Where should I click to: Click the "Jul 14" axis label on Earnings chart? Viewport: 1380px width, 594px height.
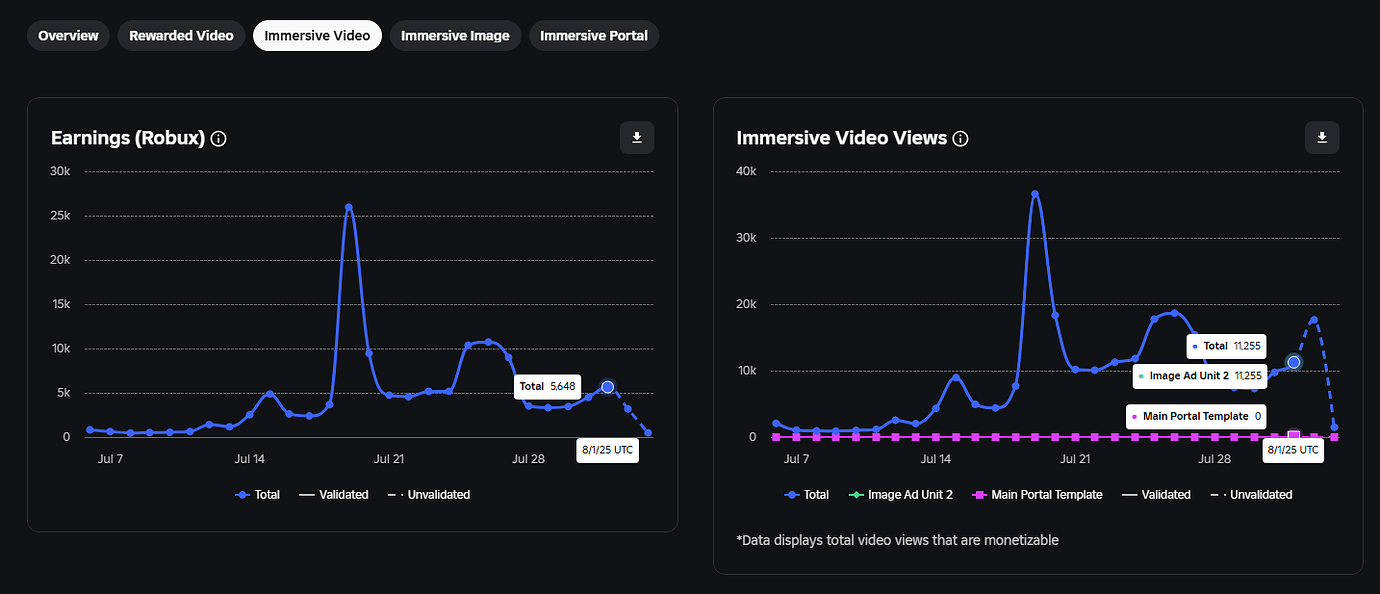(x=249, y=459)
